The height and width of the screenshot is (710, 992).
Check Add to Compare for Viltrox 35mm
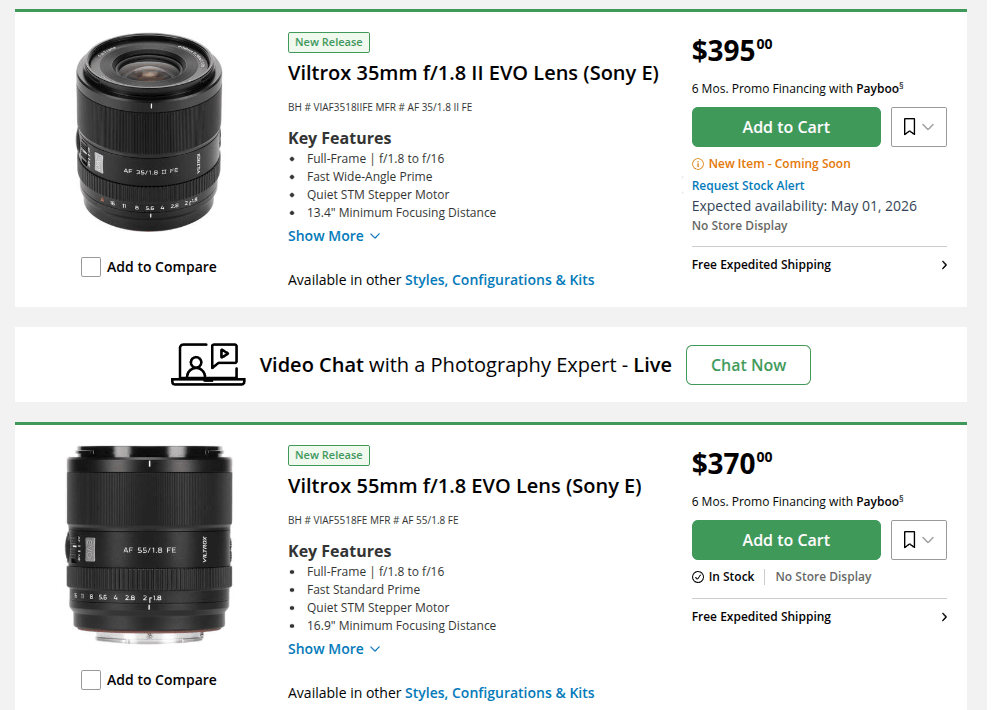91,267
